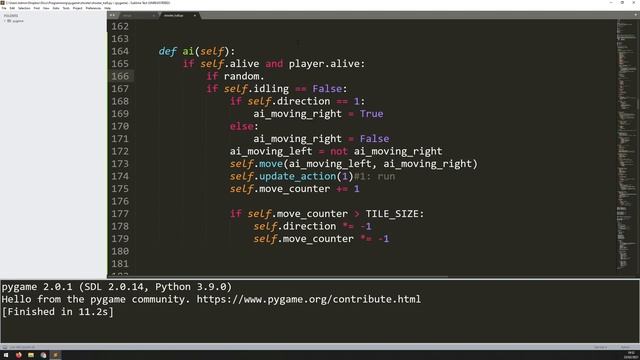Viewport: 640px width, 360px height.
Task: Click 'def ai(self):' function definition
Action: [x=197, y=51]
